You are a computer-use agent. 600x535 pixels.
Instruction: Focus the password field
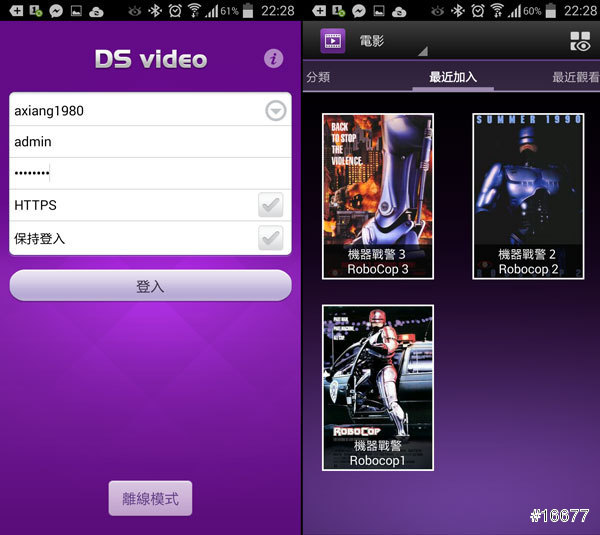150,173
